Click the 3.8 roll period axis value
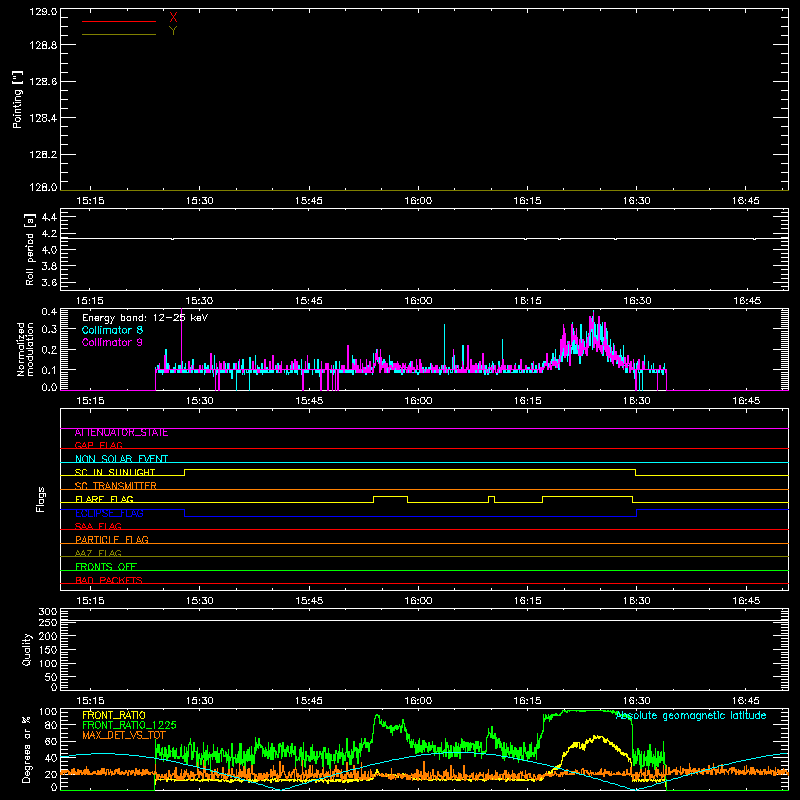The image size is (800, 800). pos(49,266)
